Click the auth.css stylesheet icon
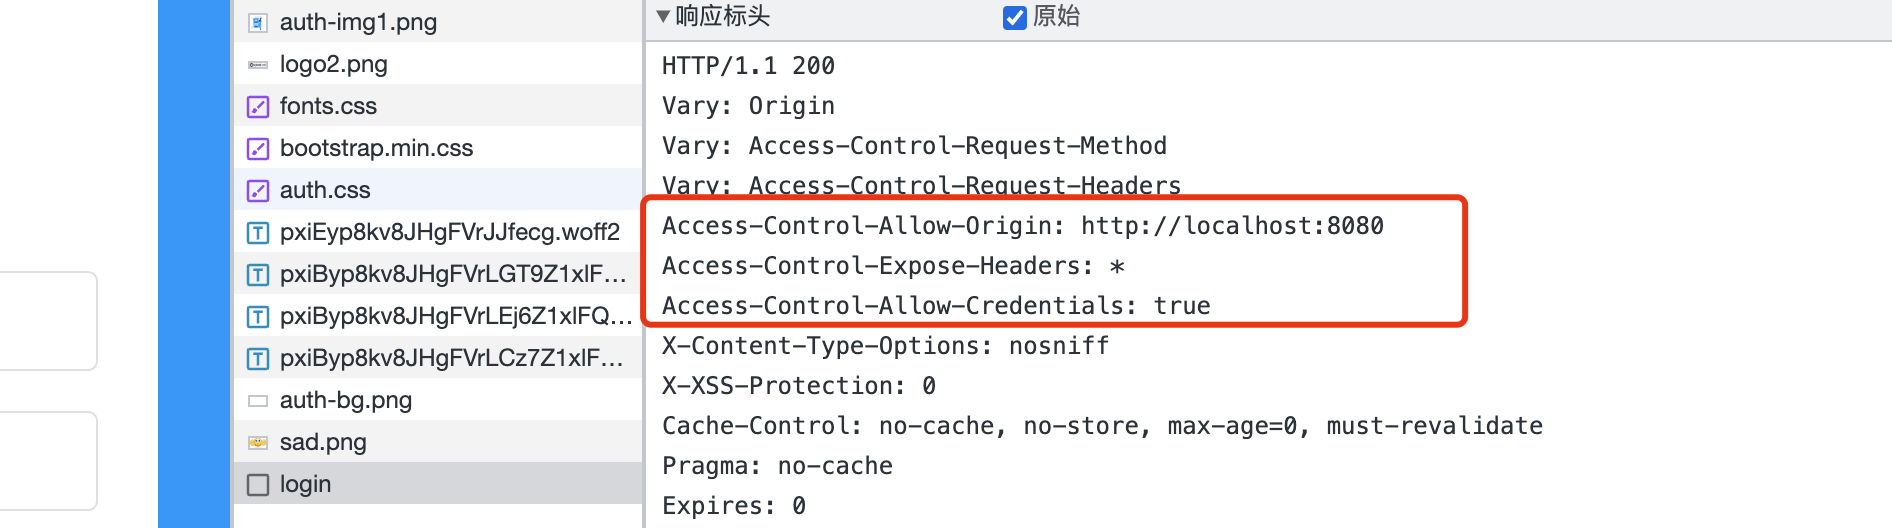 (258, 191)
